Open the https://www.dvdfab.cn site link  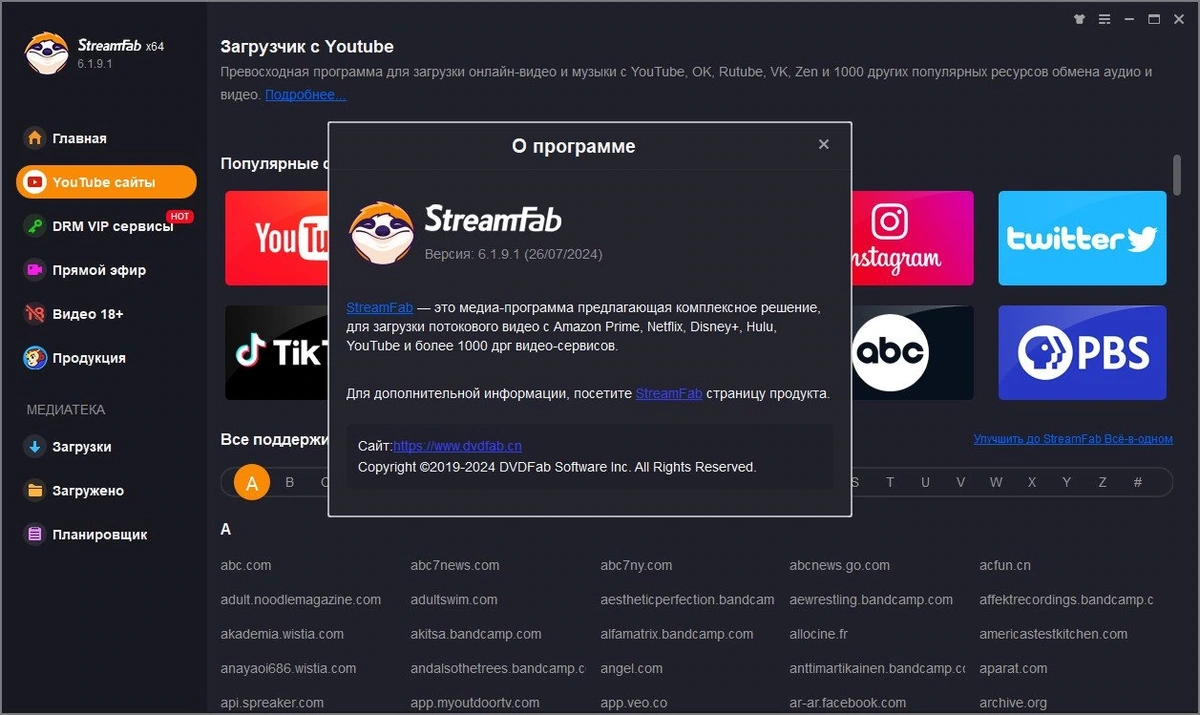point(457,447)
